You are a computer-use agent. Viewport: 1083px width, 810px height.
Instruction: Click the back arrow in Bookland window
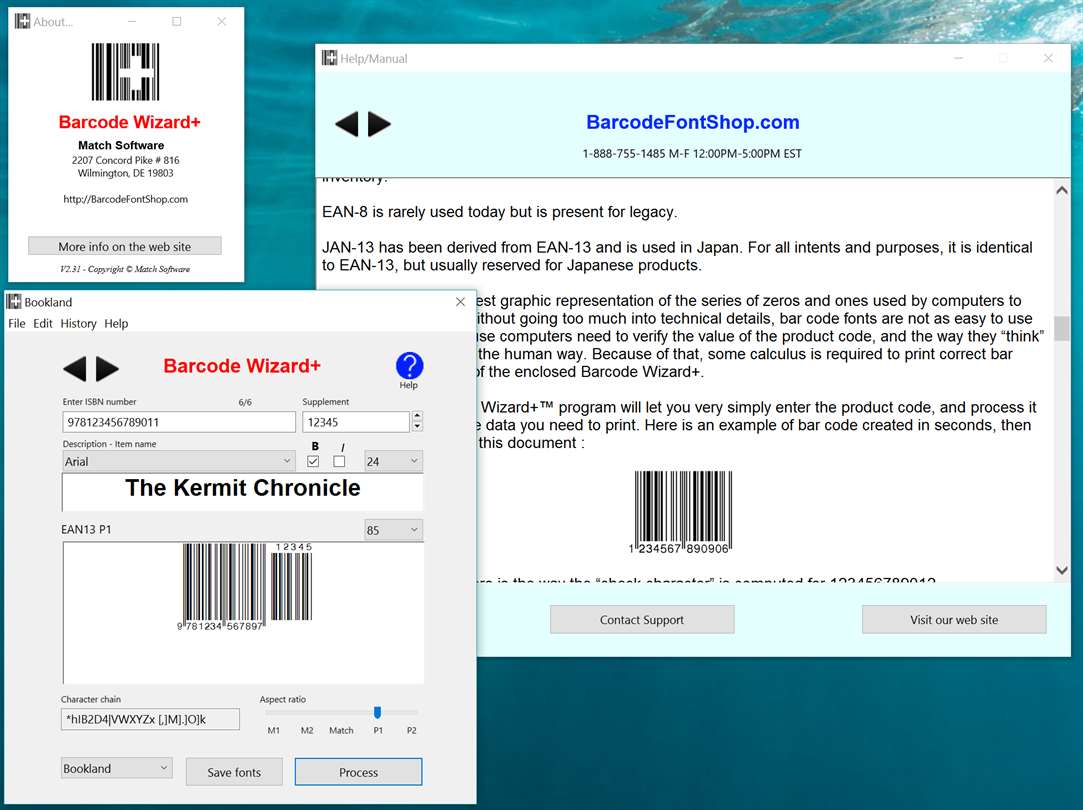point(75,369)
